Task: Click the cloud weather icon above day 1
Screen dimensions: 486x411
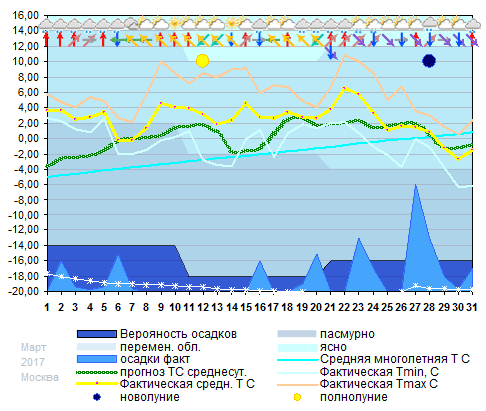Action: 46,24
